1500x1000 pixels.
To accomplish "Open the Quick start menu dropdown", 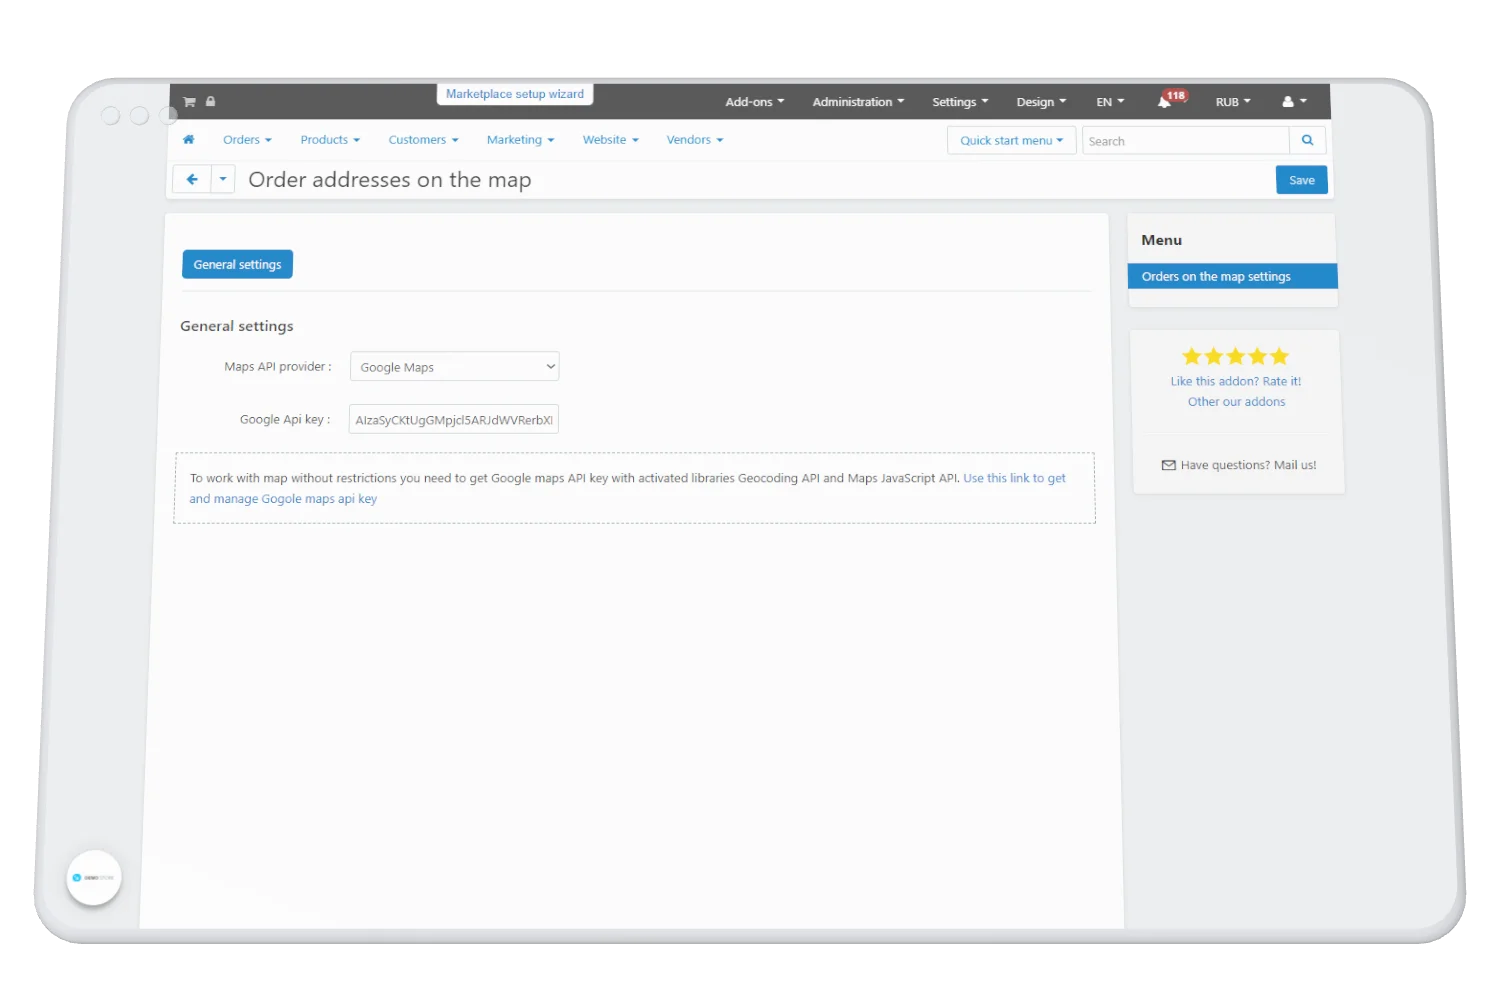I will tap(1011, 141).
